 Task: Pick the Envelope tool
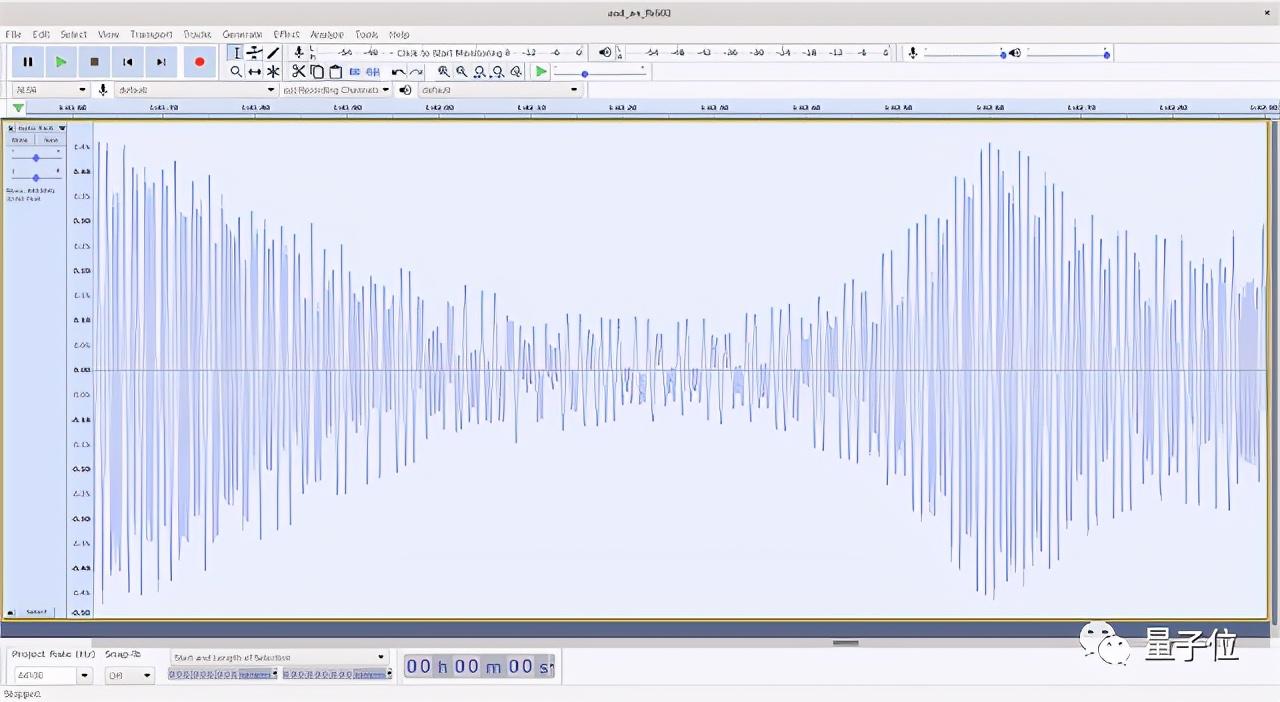[255, 53]
